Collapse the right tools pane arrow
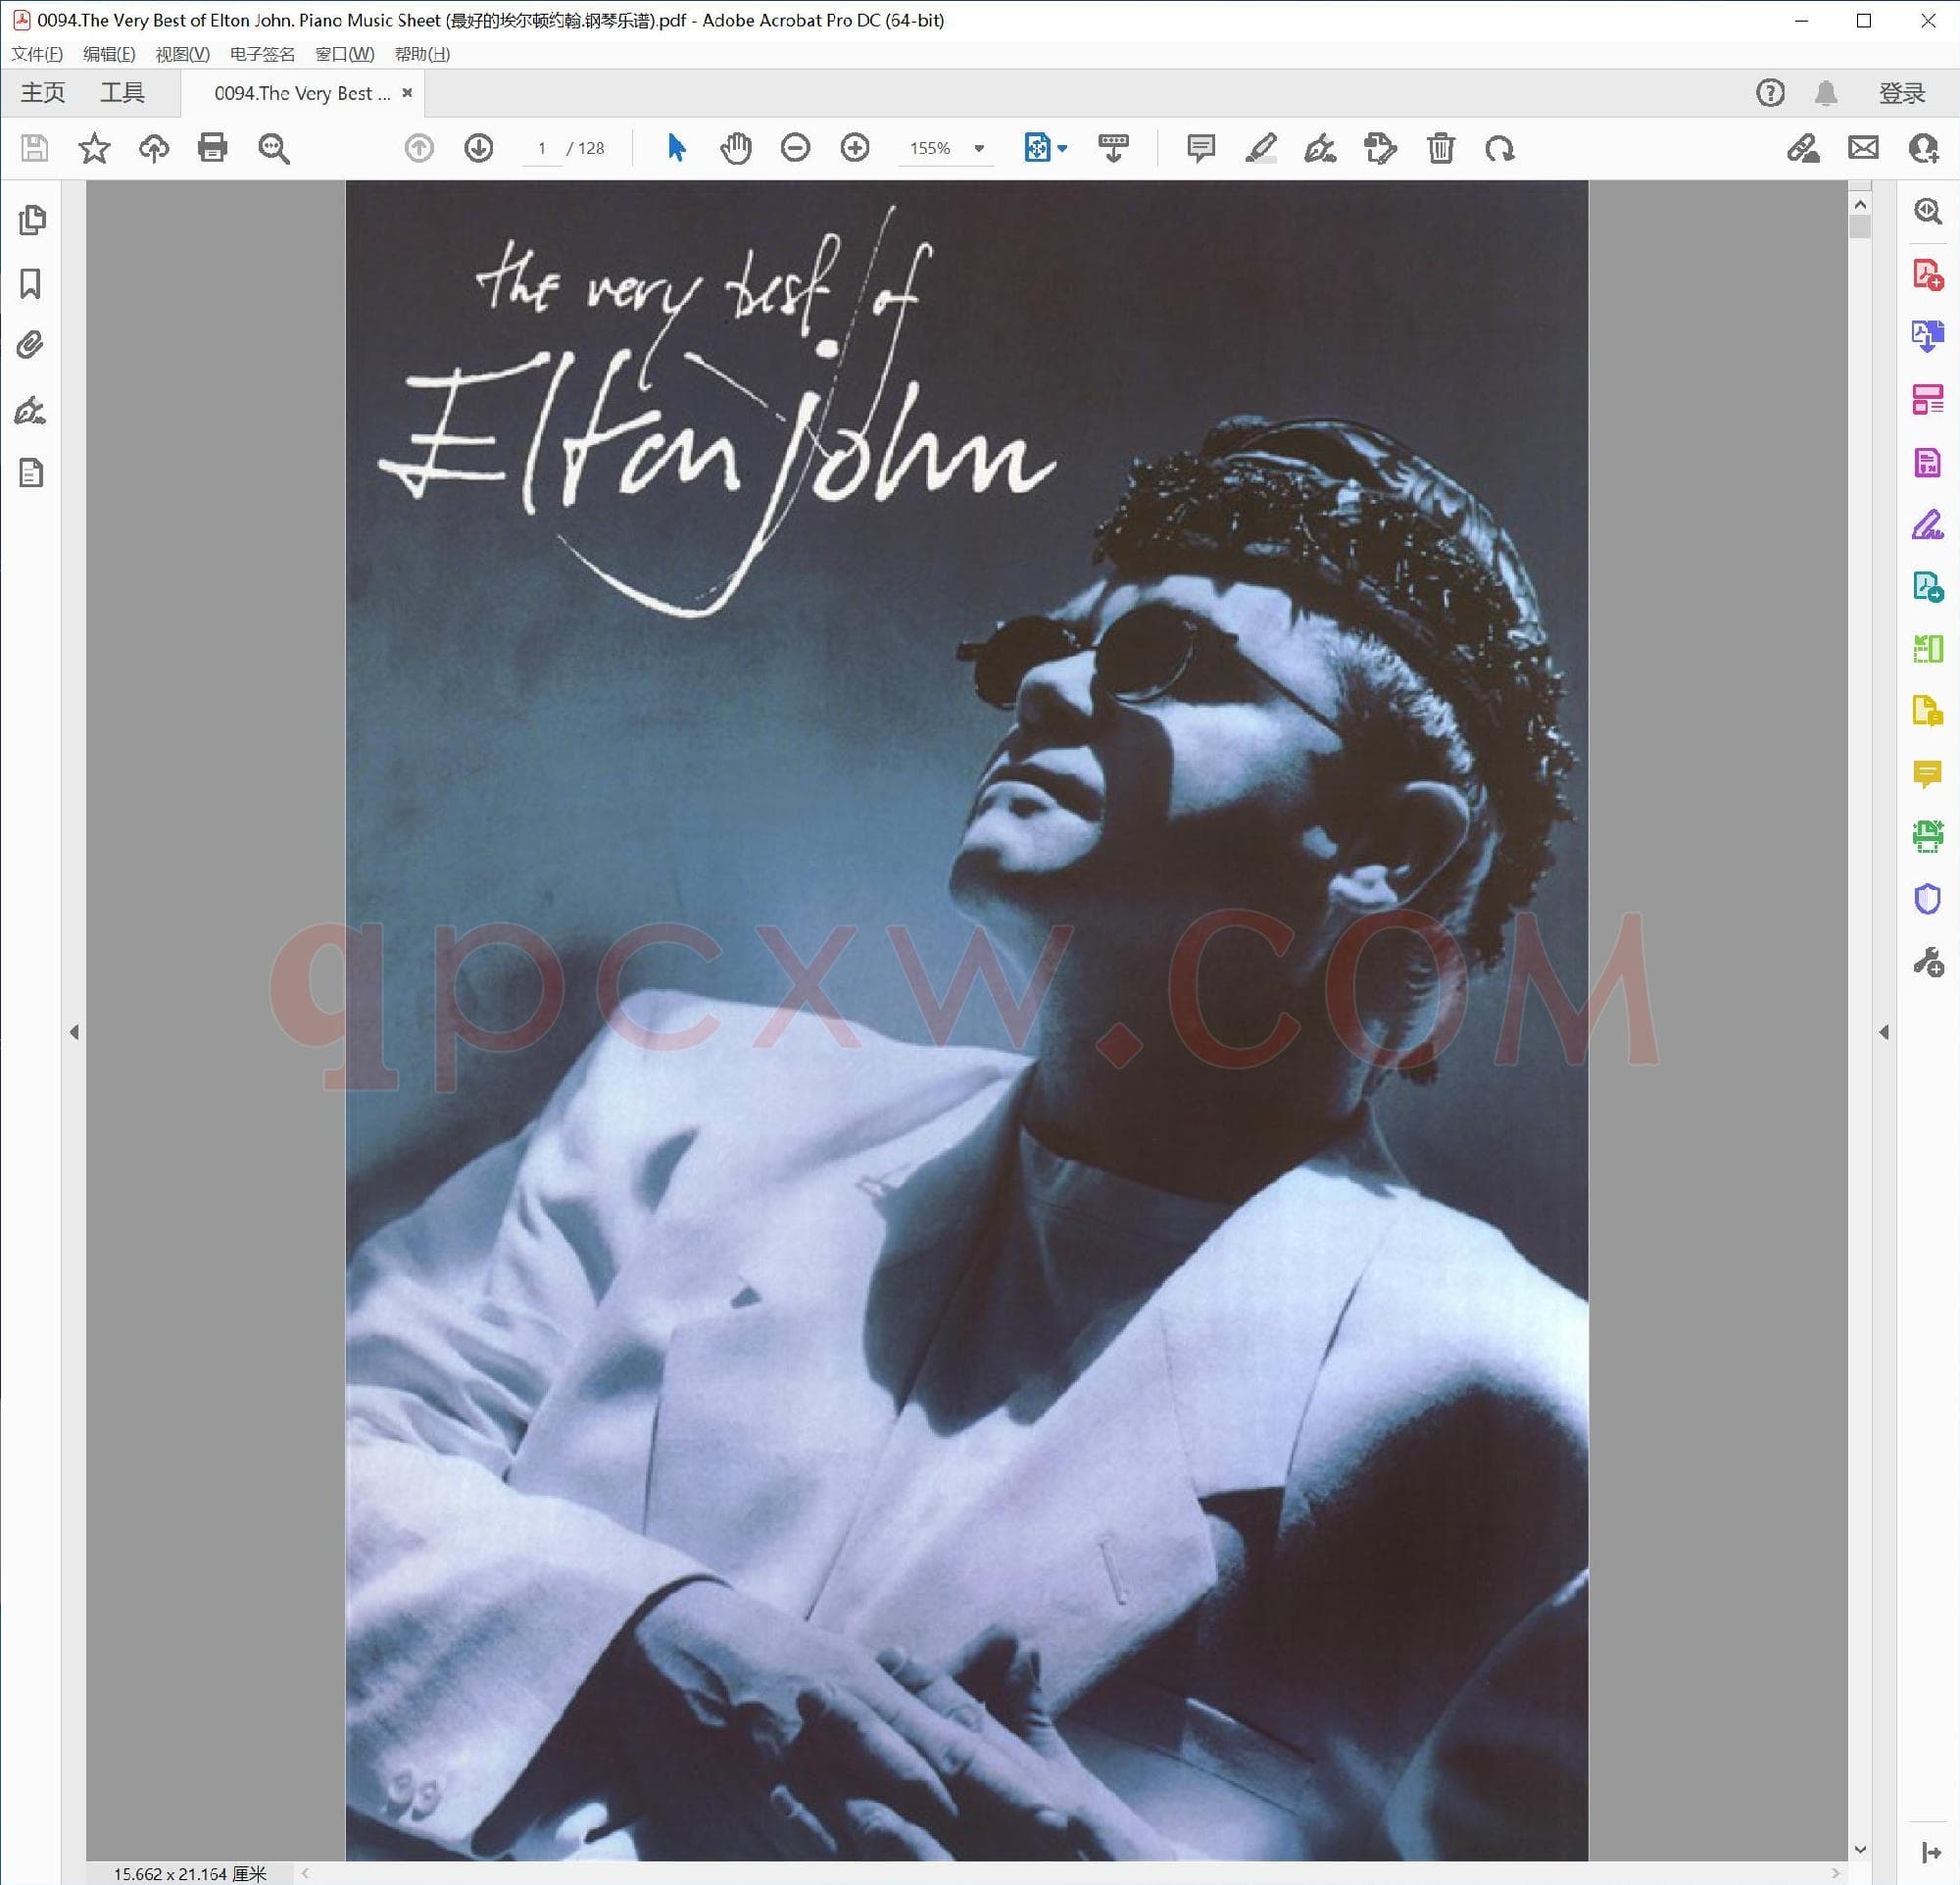The width and height of the screenshot is (1960, 1885). coord(1884,1032)
